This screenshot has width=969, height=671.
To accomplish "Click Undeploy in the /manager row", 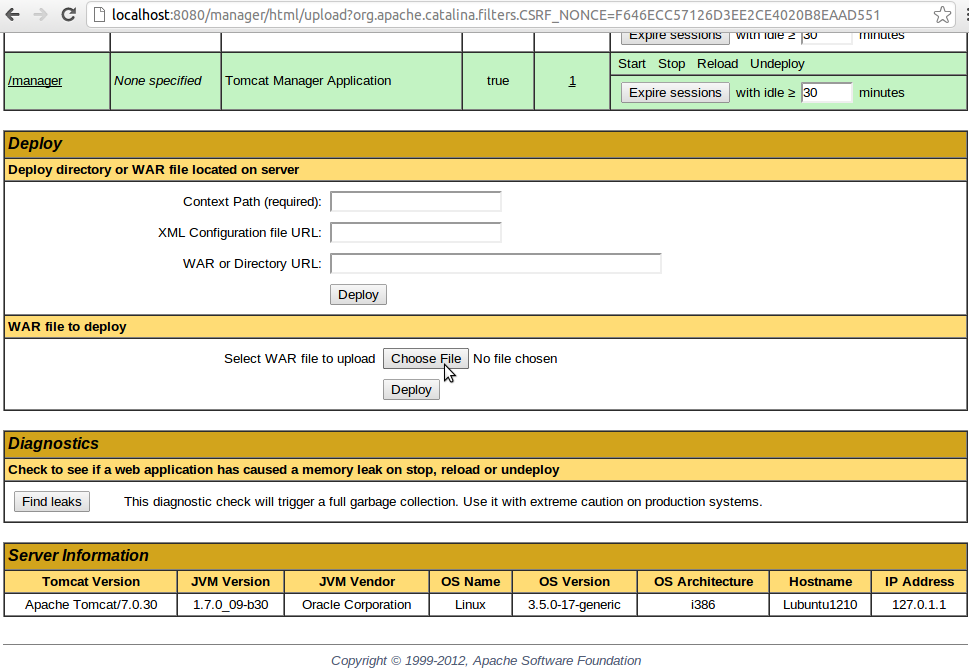I will point(777,64).
